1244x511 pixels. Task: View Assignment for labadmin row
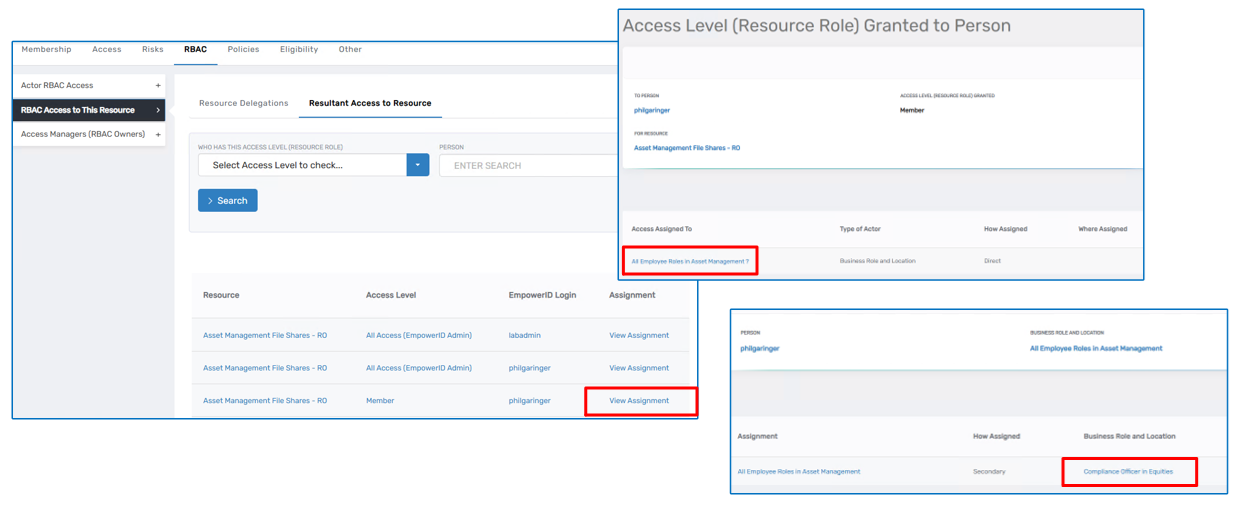pyautogui.click(x=639, y=336)
